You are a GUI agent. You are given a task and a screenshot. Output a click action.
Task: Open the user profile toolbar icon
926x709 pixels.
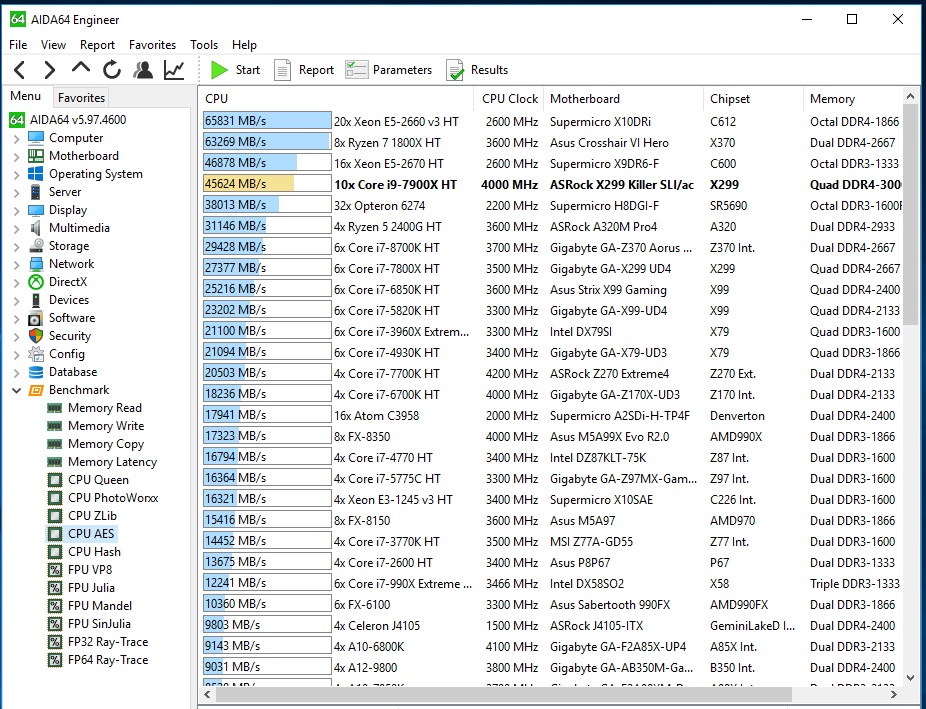(x=143, y=70)
